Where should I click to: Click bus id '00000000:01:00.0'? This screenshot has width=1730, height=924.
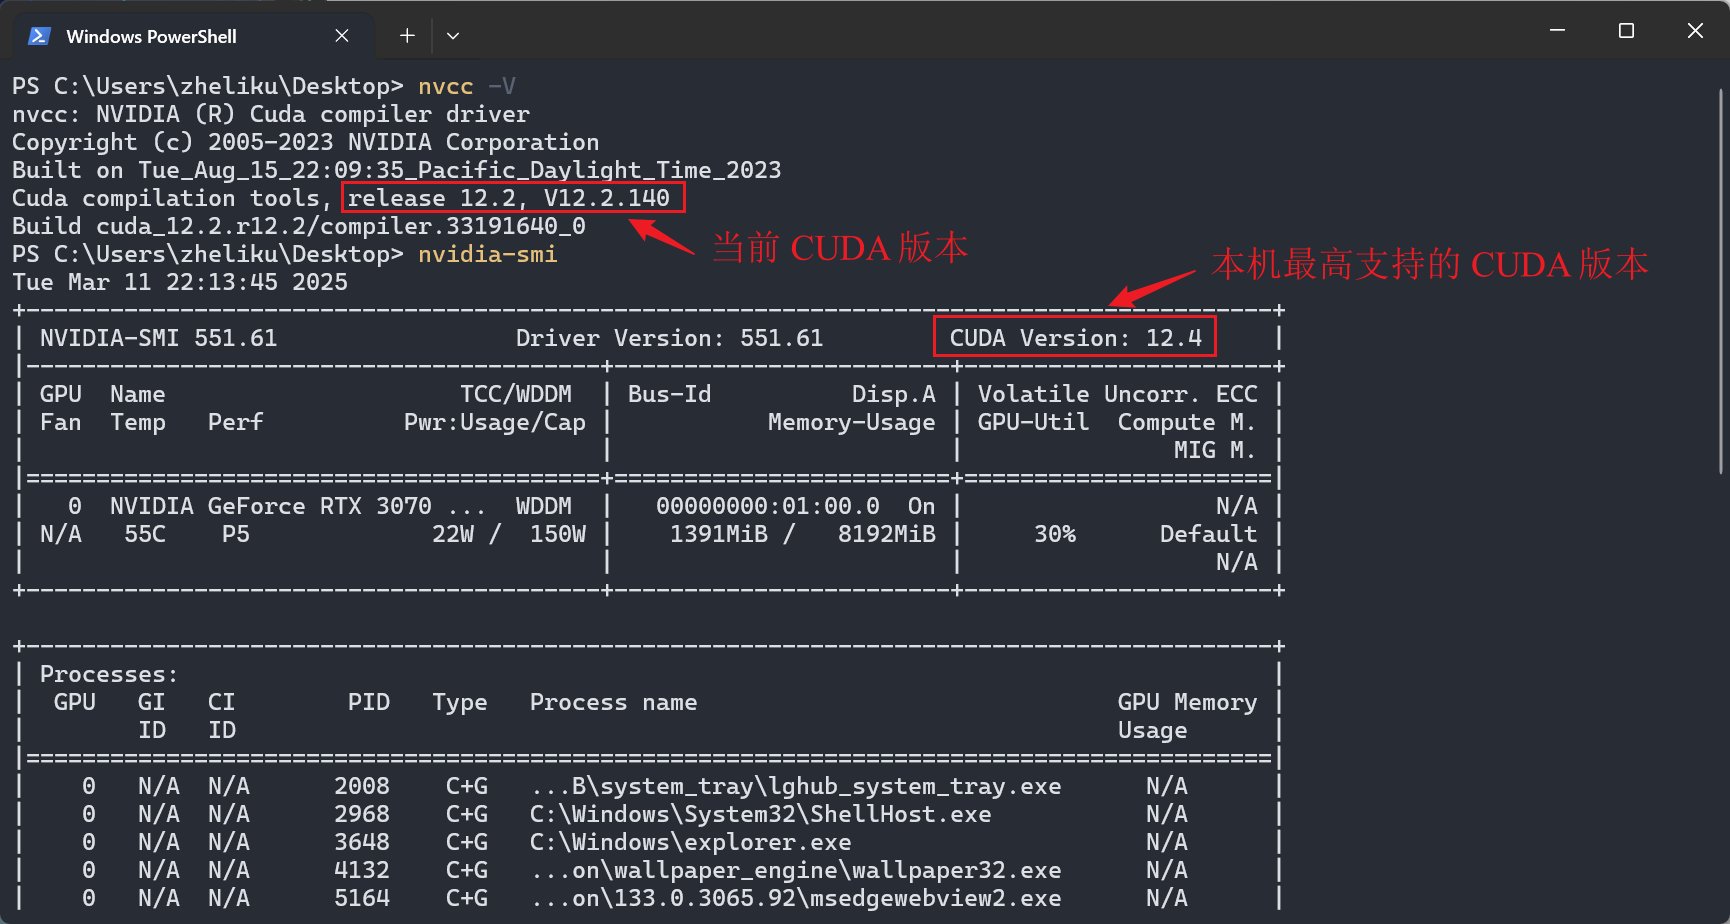click(768, 506)
